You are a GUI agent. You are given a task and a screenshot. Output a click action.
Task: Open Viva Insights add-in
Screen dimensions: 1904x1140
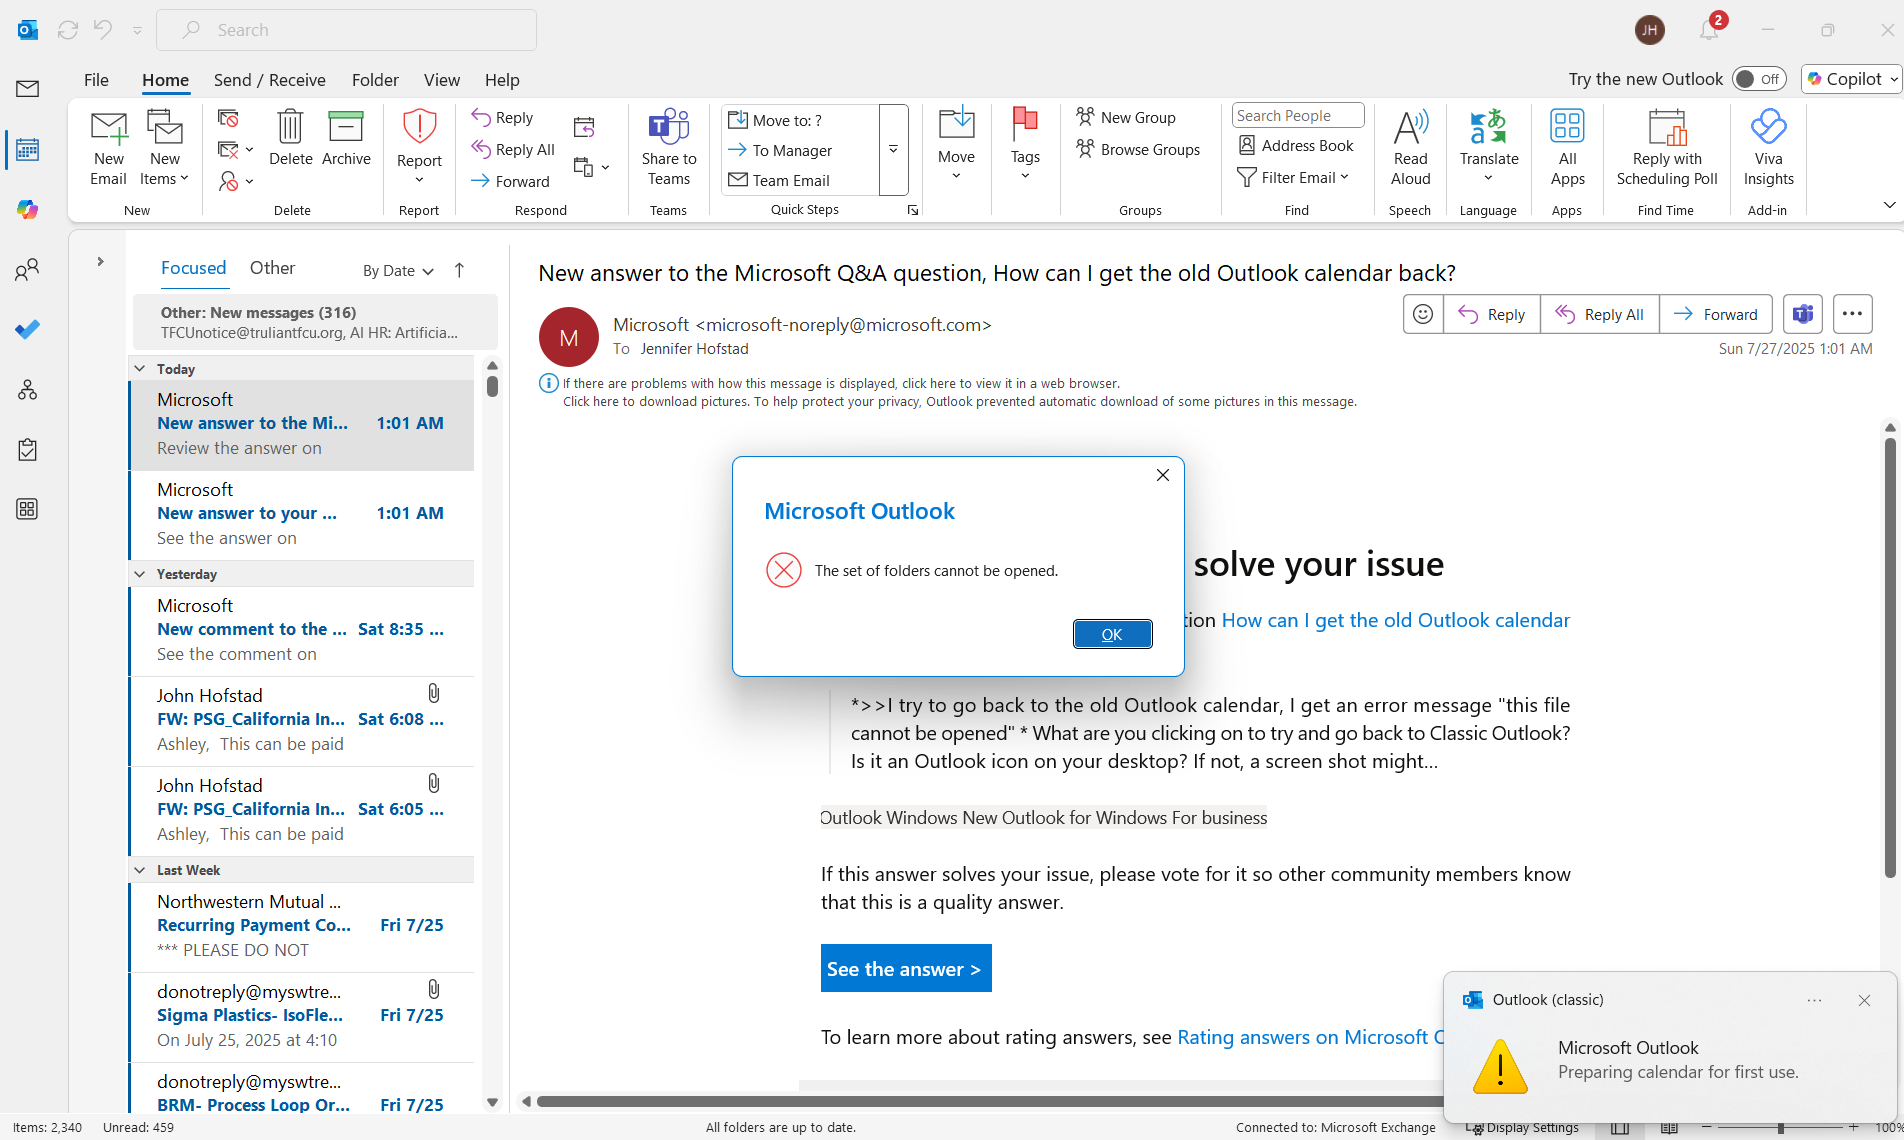(1768, 148)
